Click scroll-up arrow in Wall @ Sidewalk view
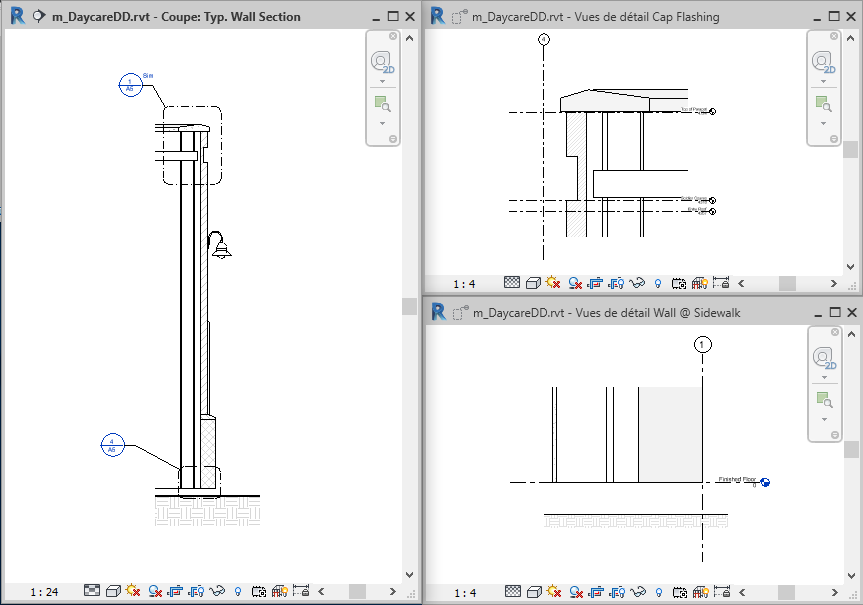The height and width of the screenshot is (605, 863). click(851, 334)
